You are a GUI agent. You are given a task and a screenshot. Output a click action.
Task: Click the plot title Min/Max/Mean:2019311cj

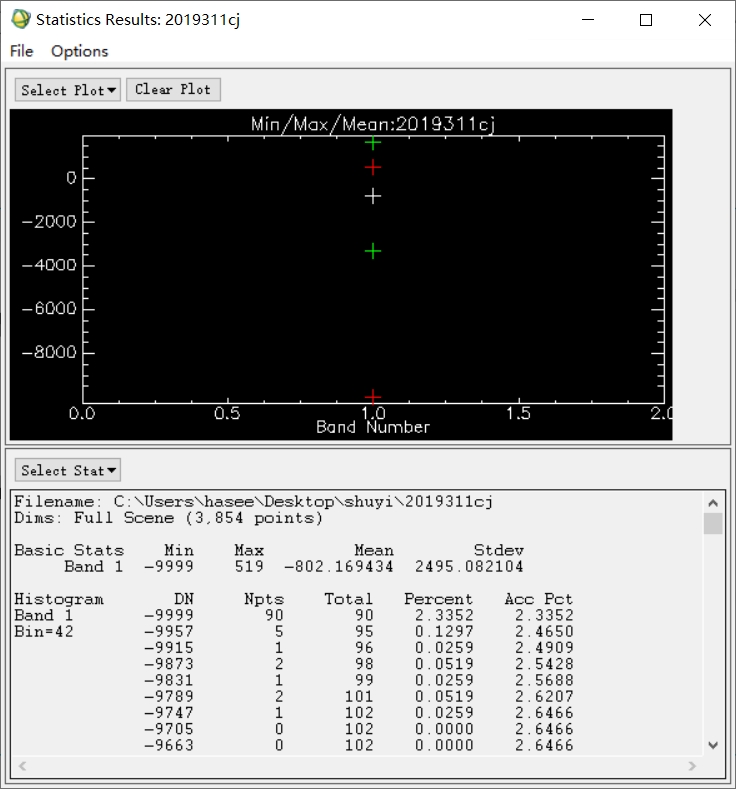point(373,124)
